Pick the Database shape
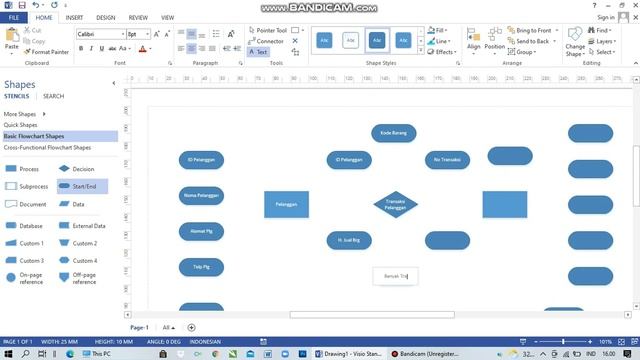640x360 pixels. click(24, 226)
